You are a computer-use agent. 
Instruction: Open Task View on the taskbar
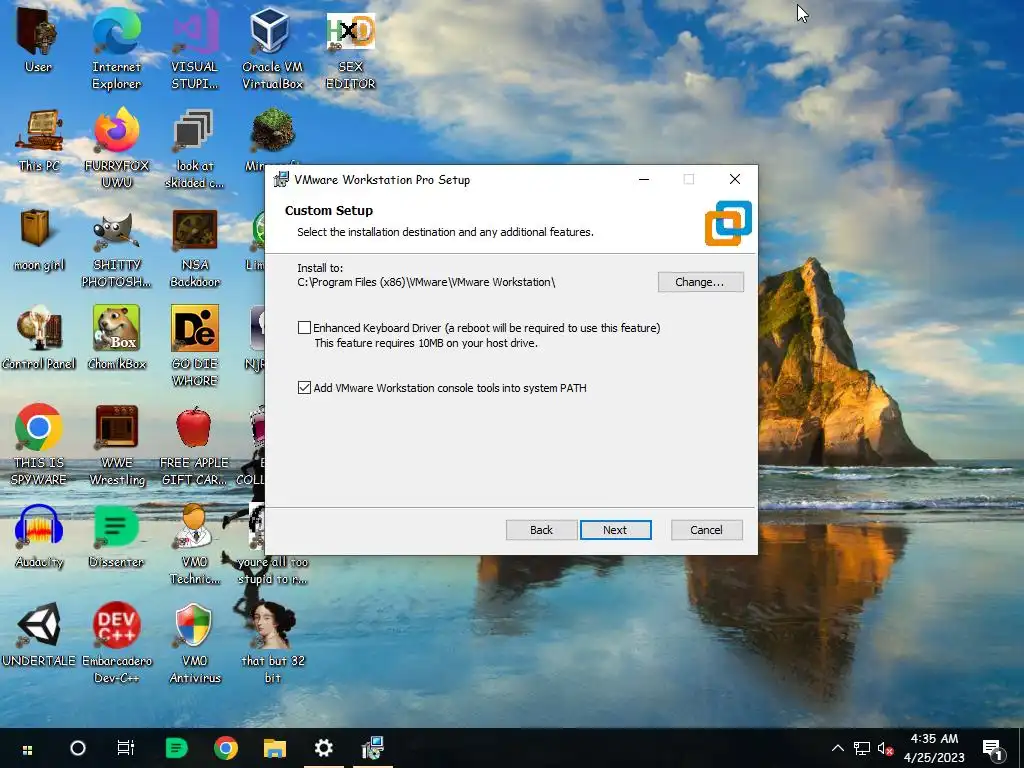(125, 748)
